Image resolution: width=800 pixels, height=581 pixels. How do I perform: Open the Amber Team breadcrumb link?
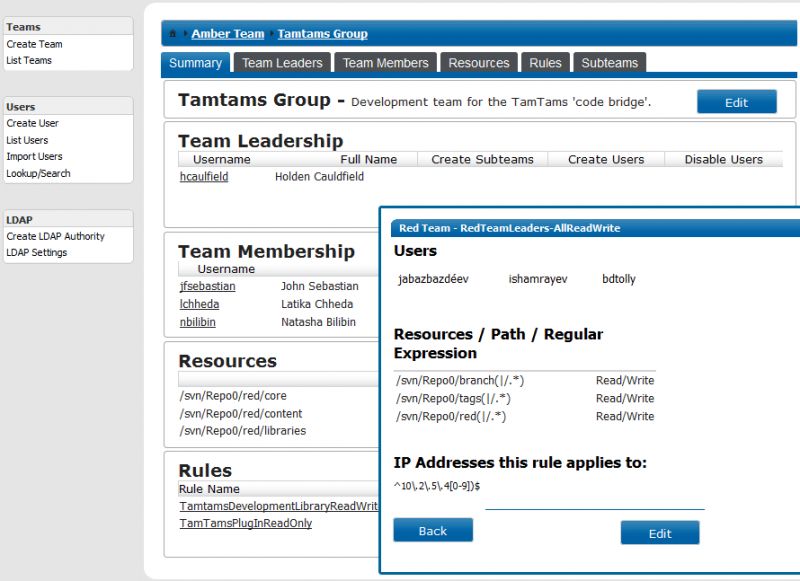(228, 34)
